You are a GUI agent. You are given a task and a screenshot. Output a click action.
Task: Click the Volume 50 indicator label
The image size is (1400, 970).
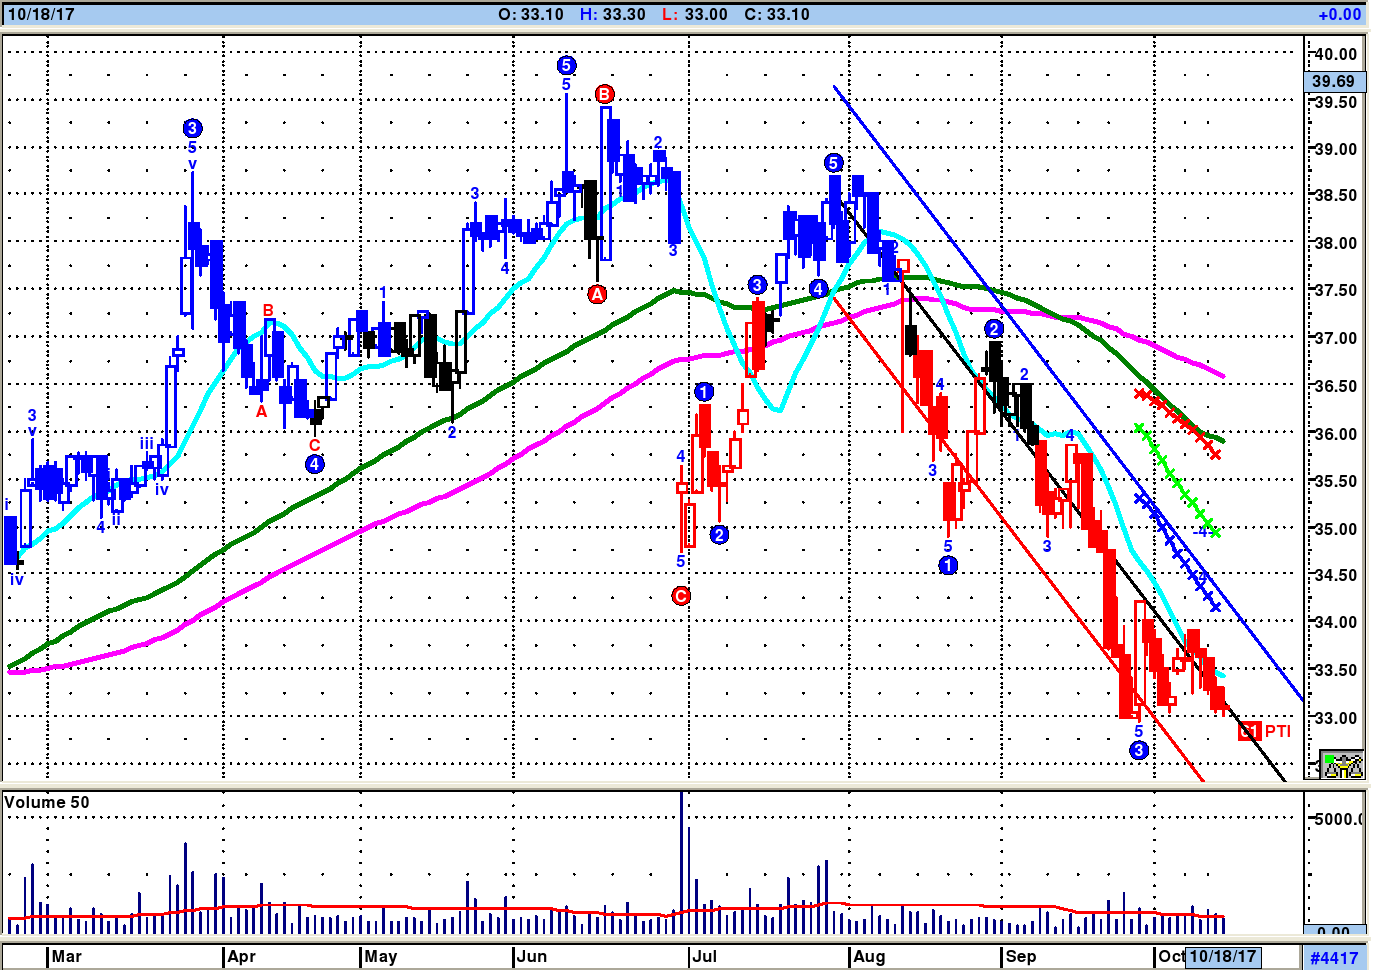point(47,802)
